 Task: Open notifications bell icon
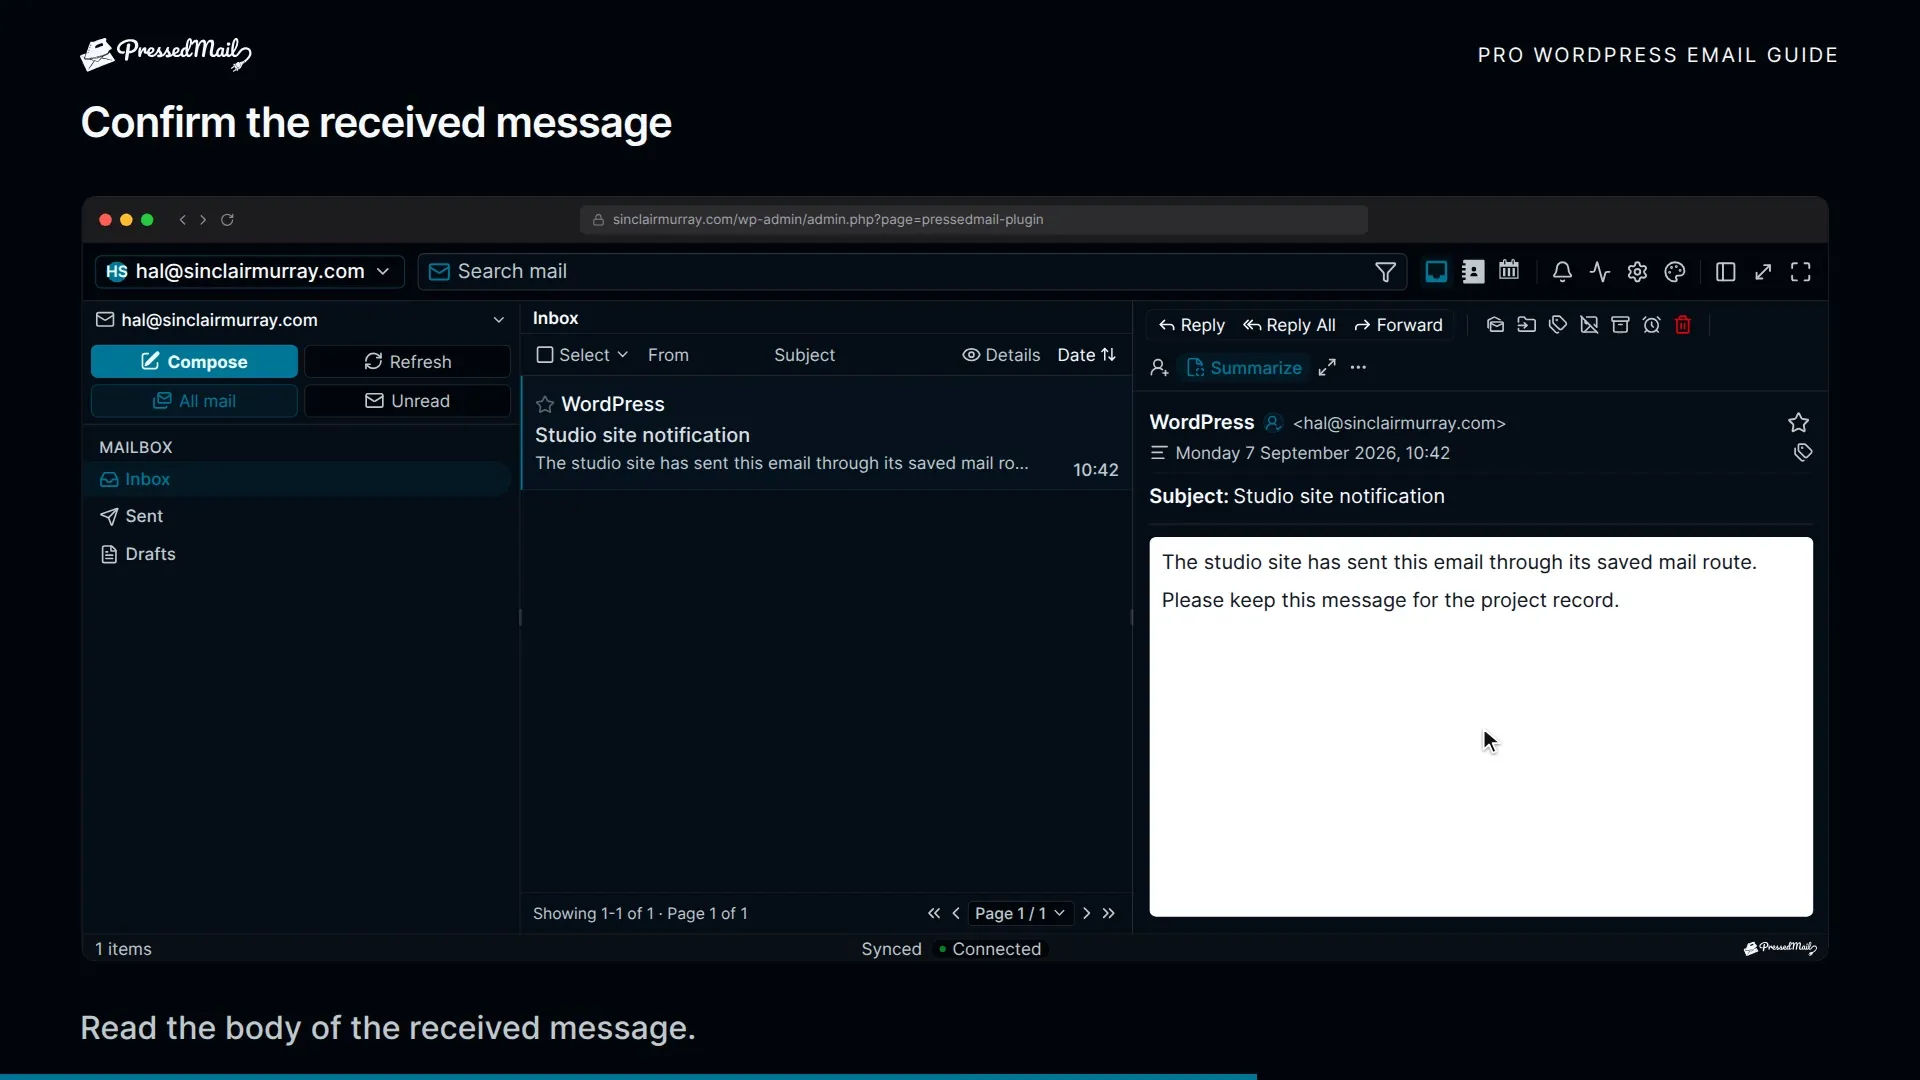[1562, 272]
